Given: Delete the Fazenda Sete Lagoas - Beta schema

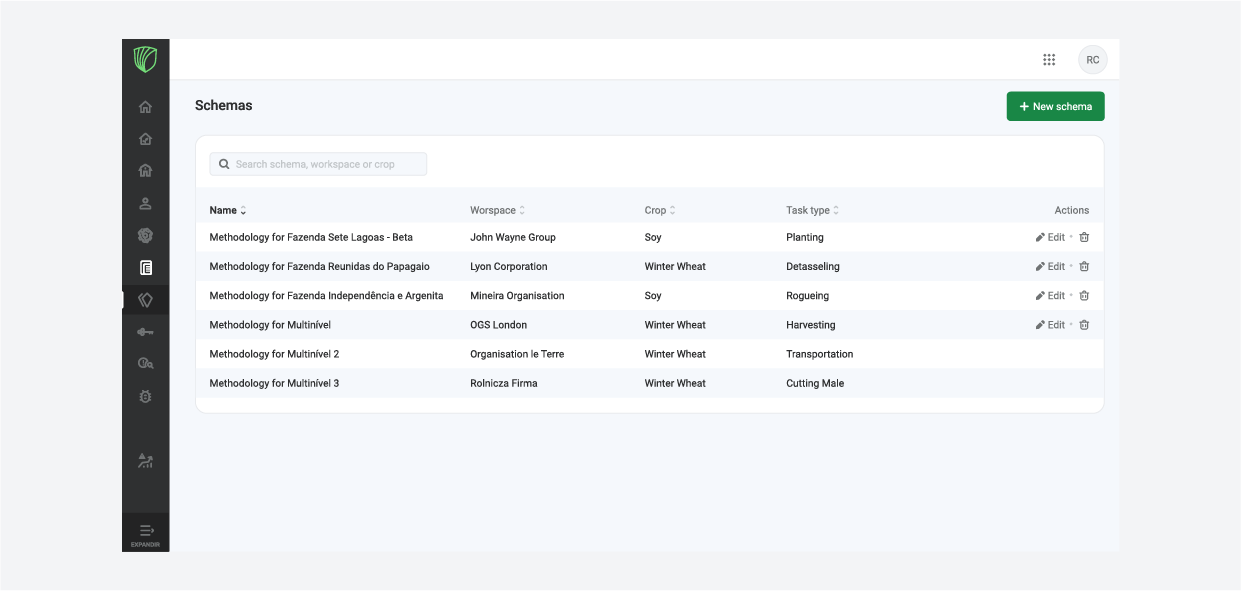Looking at the screenshot, I should pyautogui.click(x=1084, y=238).
